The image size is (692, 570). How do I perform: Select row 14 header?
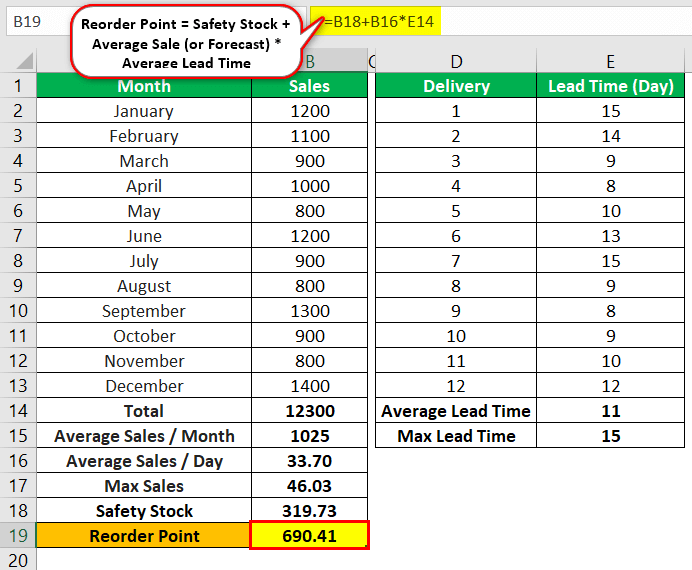click(18, 411)
